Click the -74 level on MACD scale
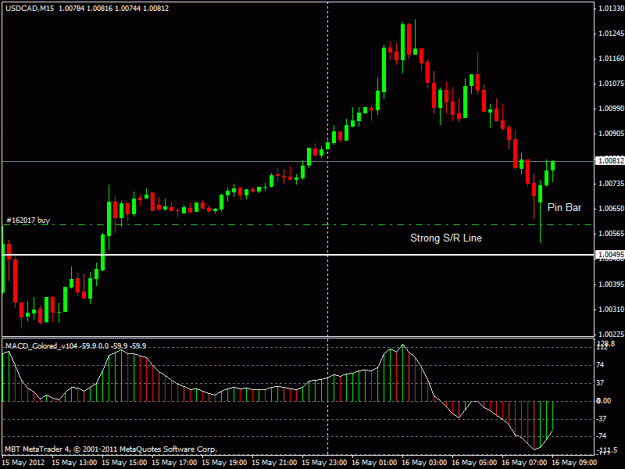The width and height of the screenshot is (625, 469). coord(601,436)
